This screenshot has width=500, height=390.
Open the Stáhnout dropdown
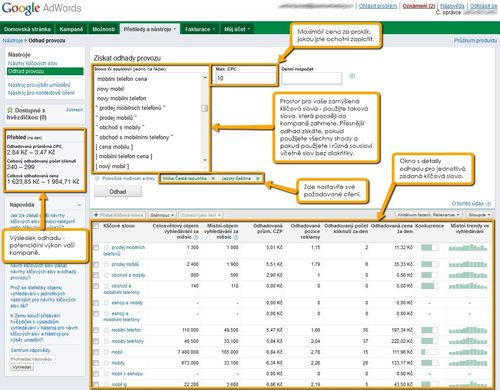(162, 215)
